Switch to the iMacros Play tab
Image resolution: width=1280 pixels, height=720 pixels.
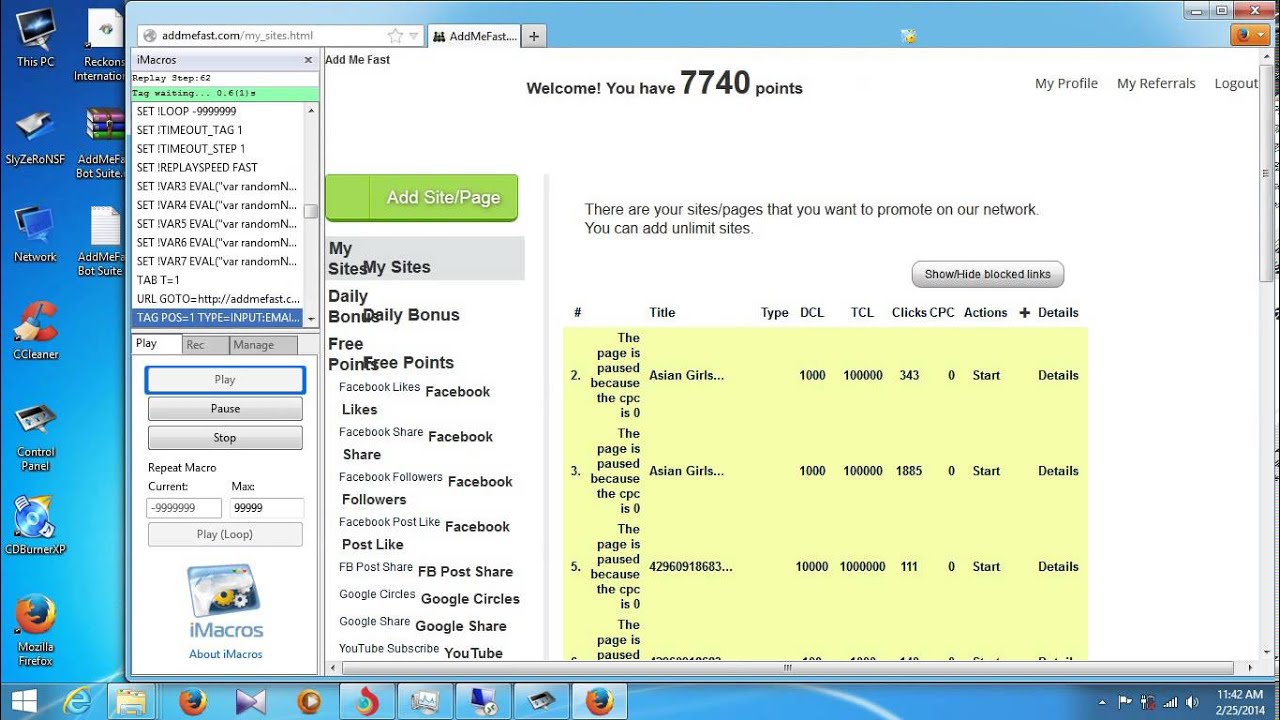tap(157, 344)
